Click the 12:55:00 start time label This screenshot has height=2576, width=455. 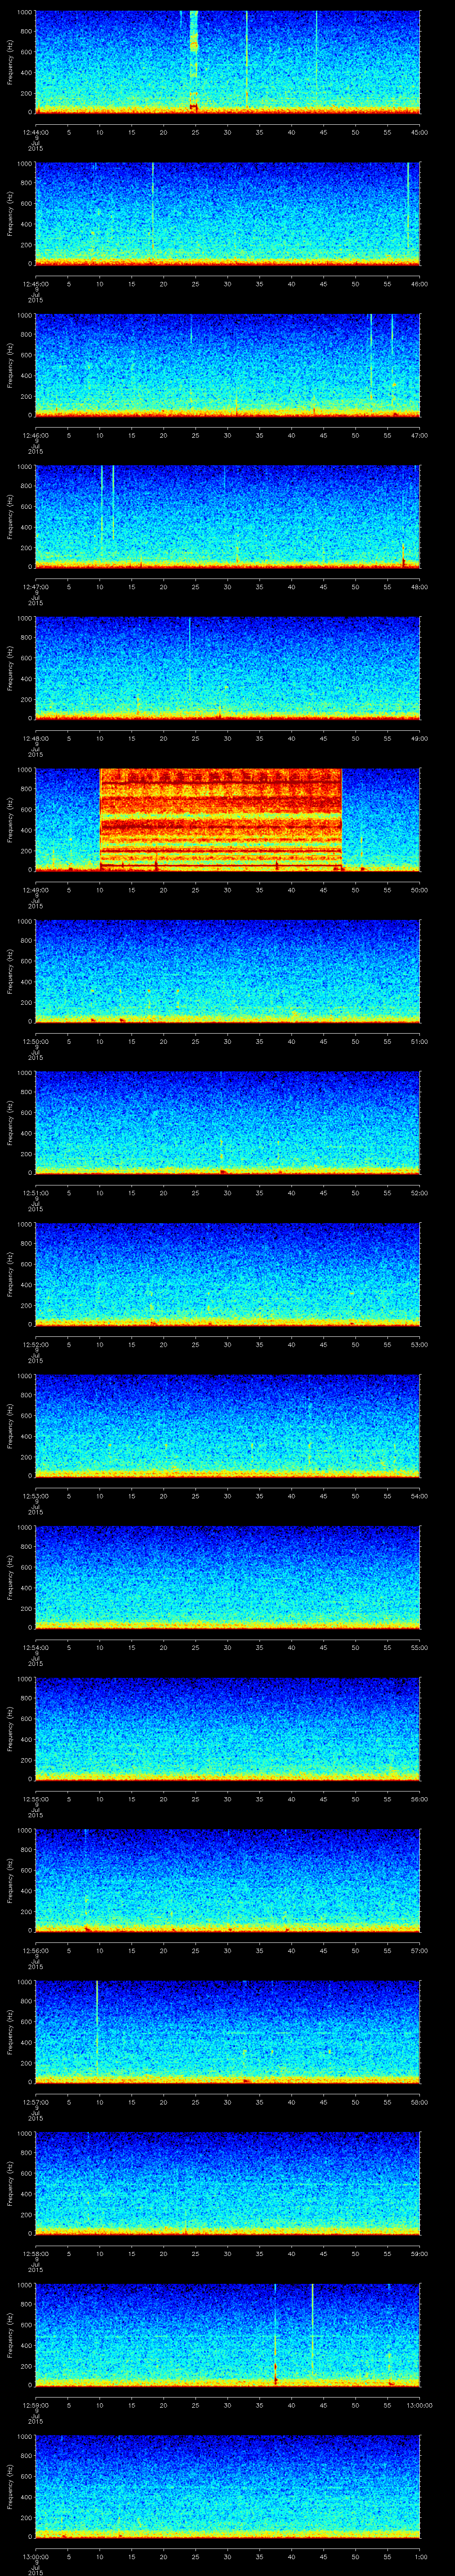point(35,1800)
